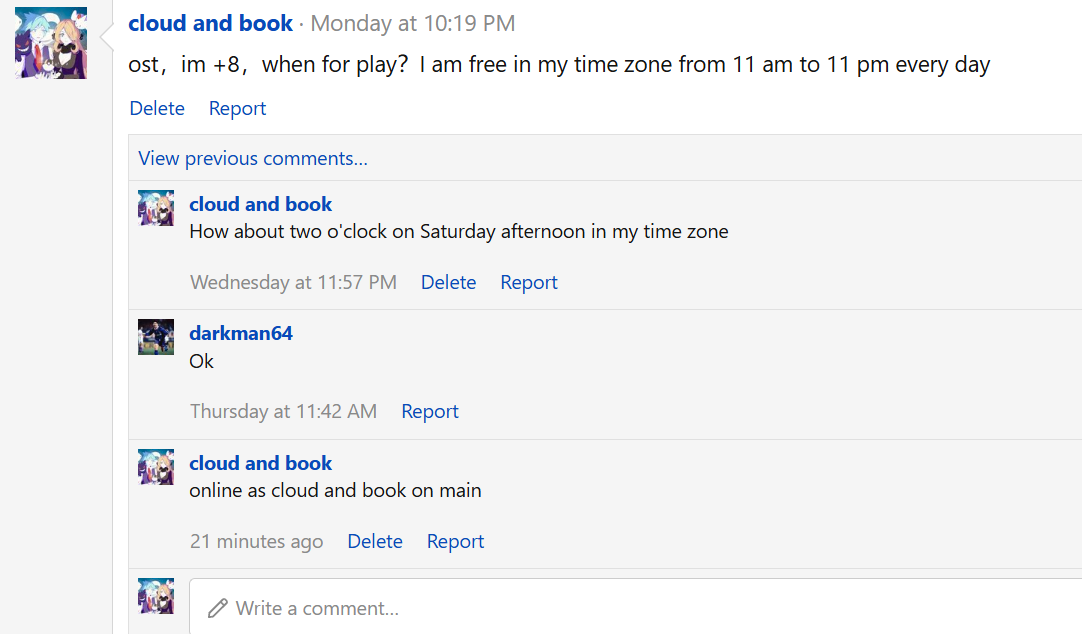This screenshot has width=1082, height=634.
Task: Report the main post about time zones
Action: [x=237, y=108]
